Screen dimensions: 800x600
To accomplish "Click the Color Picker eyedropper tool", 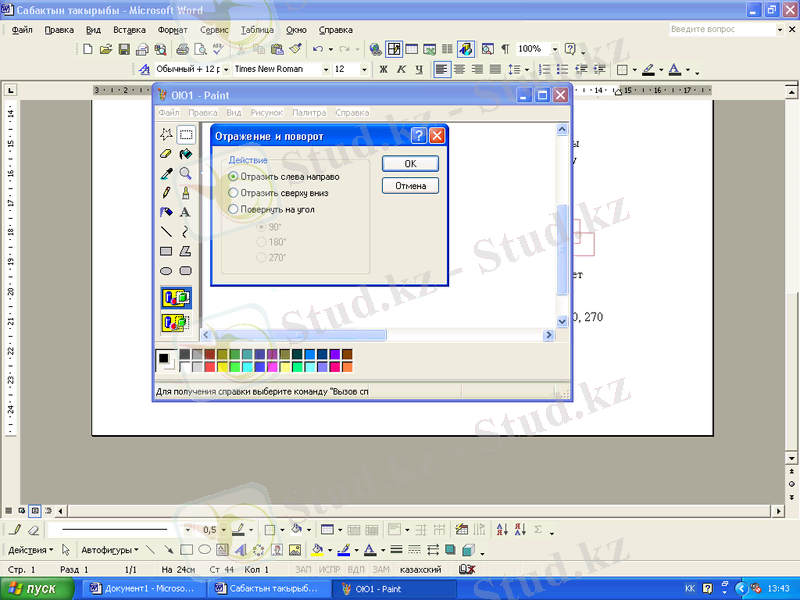I will (x=166, y=173).
